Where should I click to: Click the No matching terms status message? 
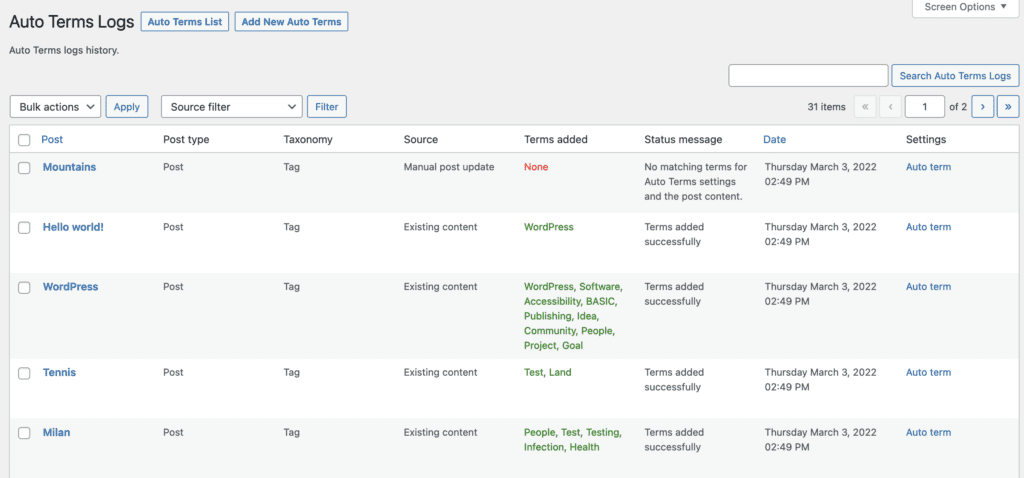pyautogui.click(x=696, y=182)
